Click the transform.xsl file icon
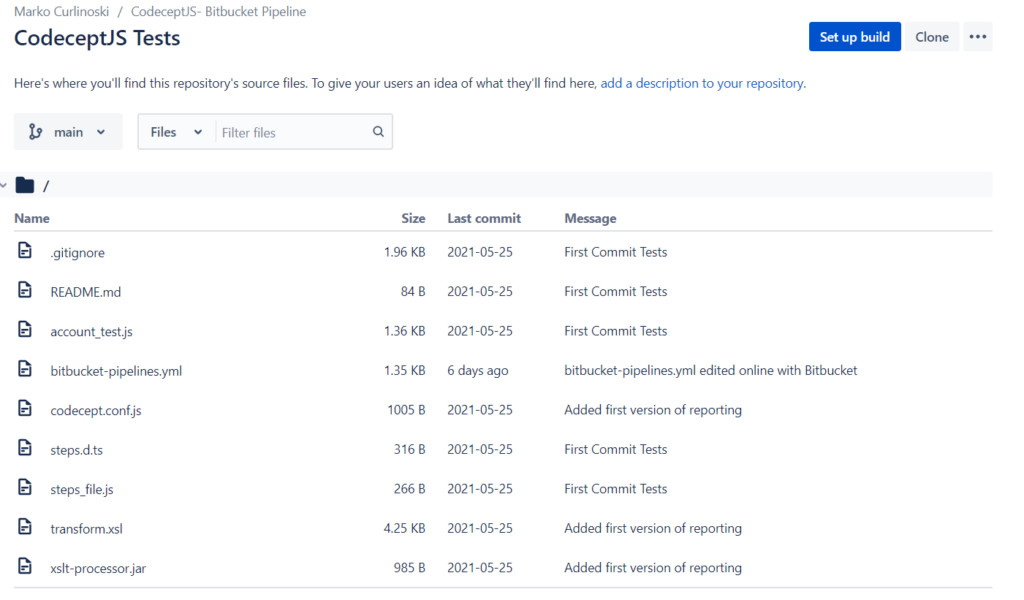 [x=25, y=527]
